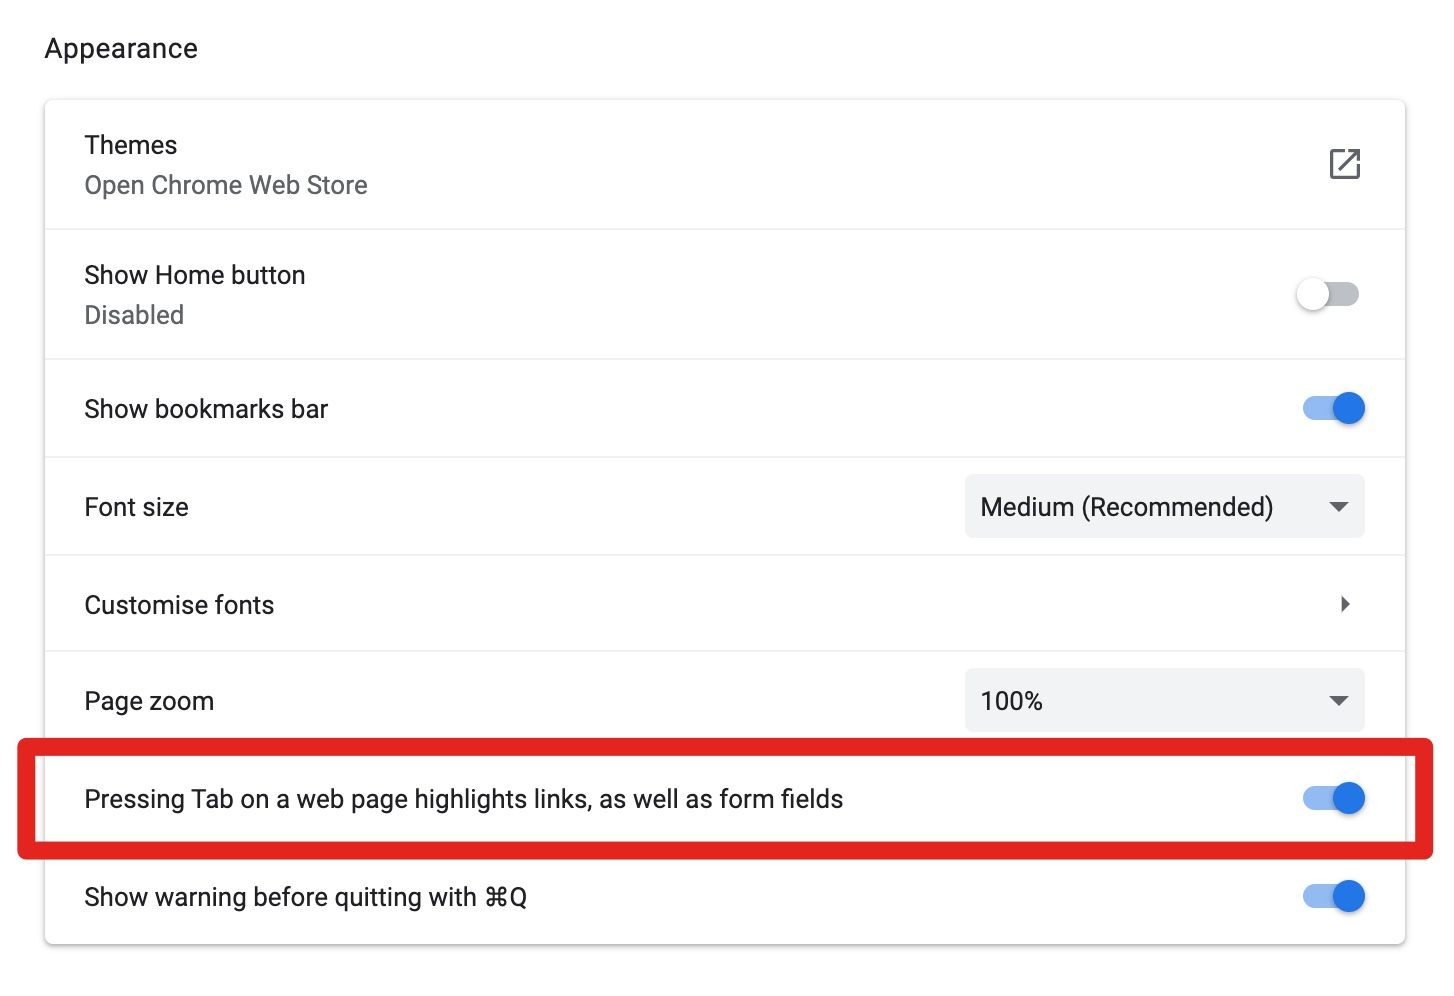1454x996 pixels.
Task: Click the Themes row label
Action: (x=131, y=145)
